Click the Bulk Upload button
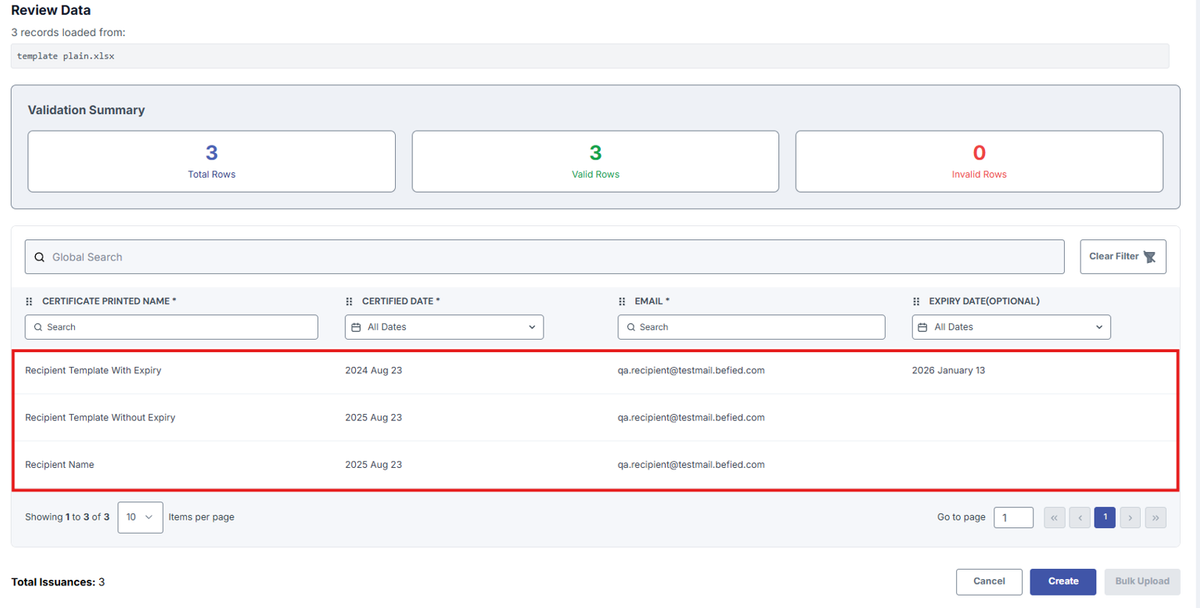The height and width of the screenshot is (608, 1200). pos(1142,581)
